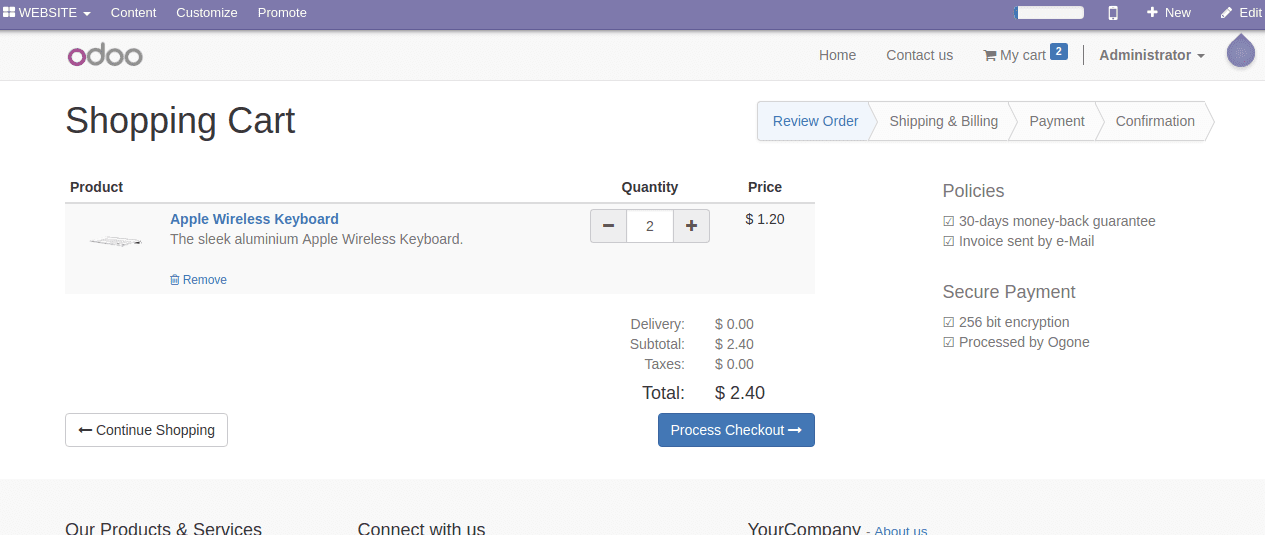The image size is (1265, 535).
Task: Click Edit in the top bar
Action: [x=1241, y=13]
